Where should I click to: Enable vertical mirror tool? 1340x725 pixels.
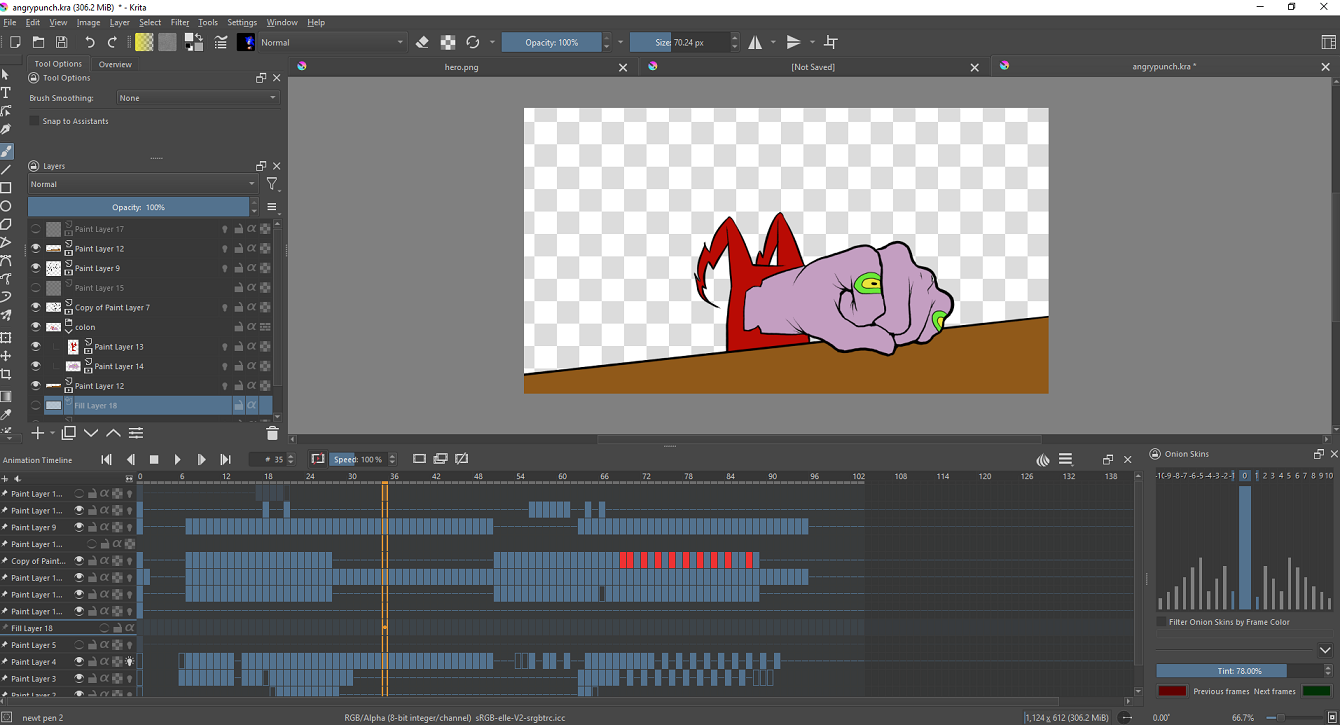[794, 42]
